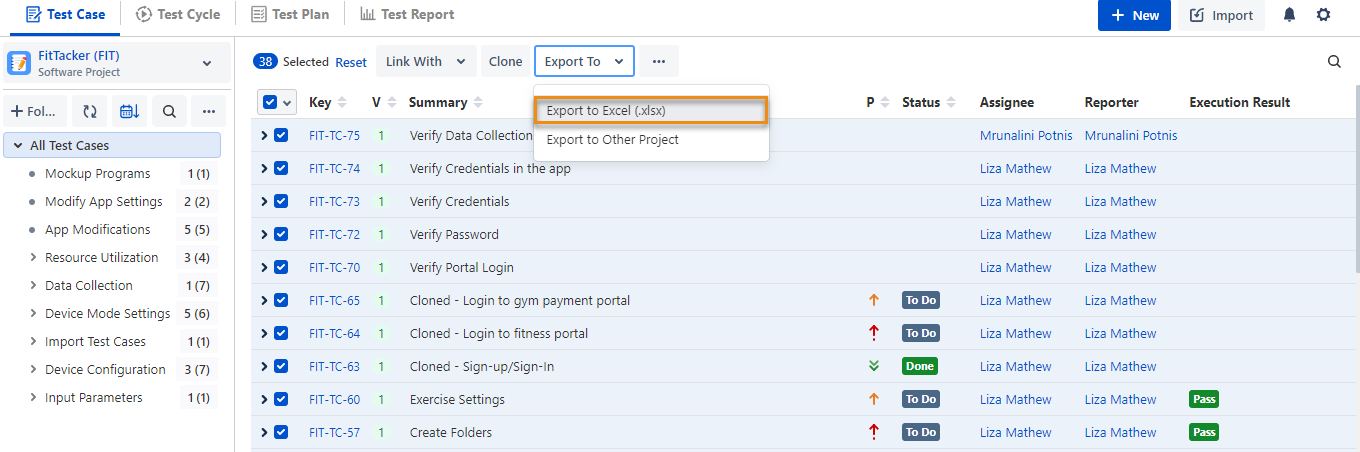Choose Export to Excel (.xlsx)
The width and height of the screenshot is (1360, 452).
[x=651, y=110]
